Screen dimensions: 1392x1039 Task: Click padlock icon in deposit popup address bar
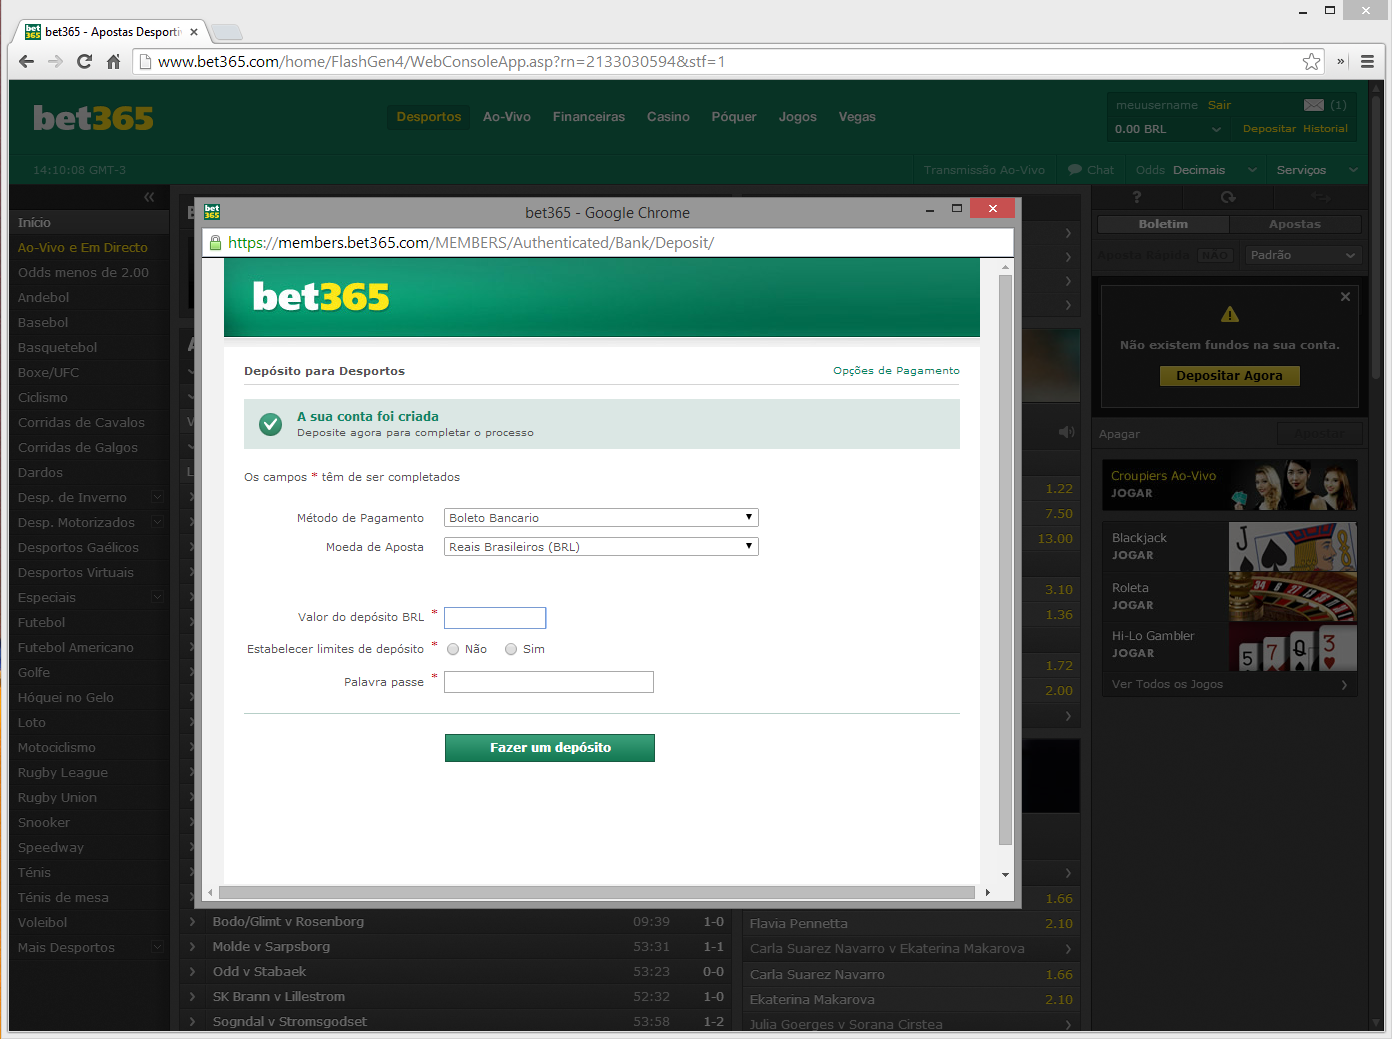[214, 242]
